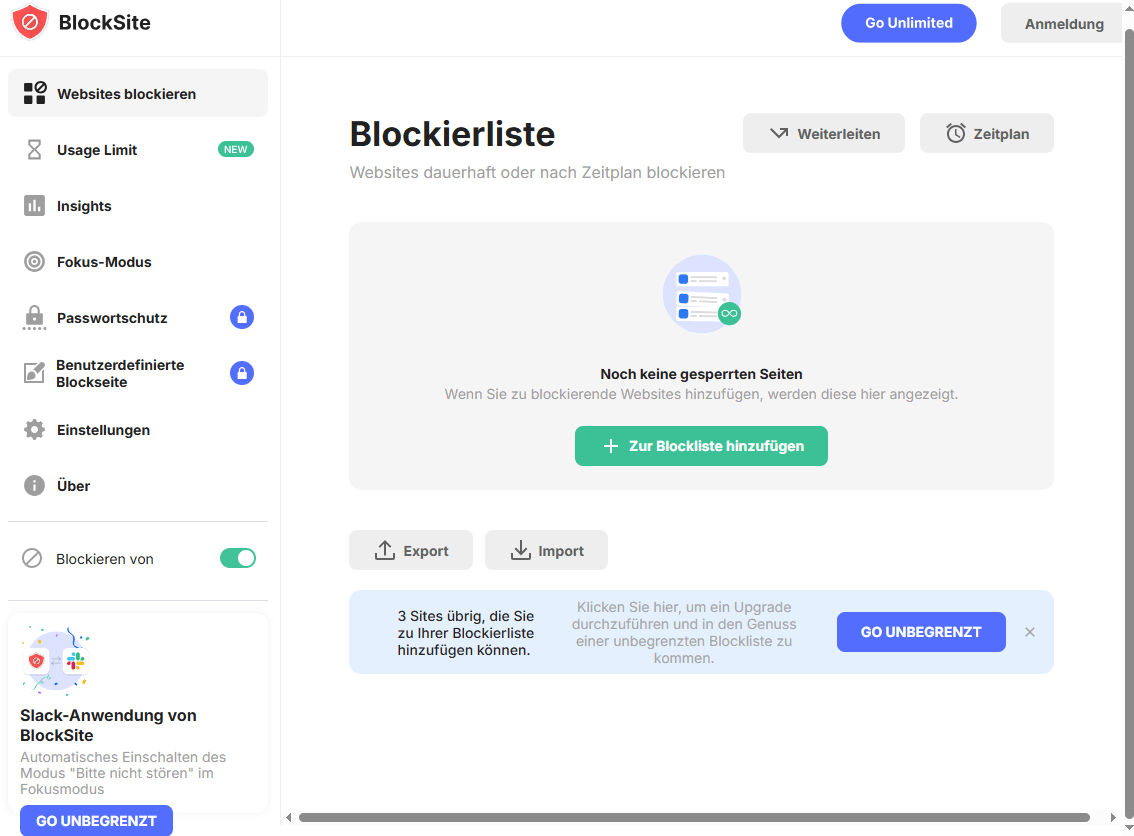Click Zur Blockliste hinzufügen button
Viewport: 1134px width, 836px height.
click(701, 446)
